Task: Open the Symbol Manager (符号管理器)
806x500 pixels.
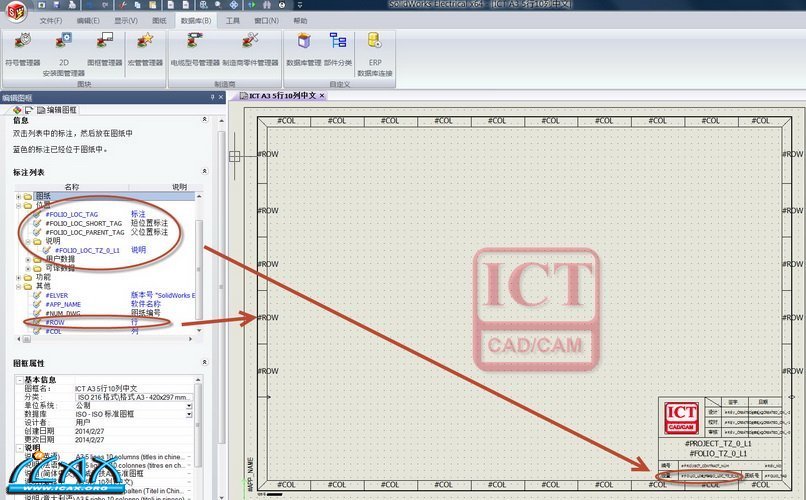Action: coord(23,50)
